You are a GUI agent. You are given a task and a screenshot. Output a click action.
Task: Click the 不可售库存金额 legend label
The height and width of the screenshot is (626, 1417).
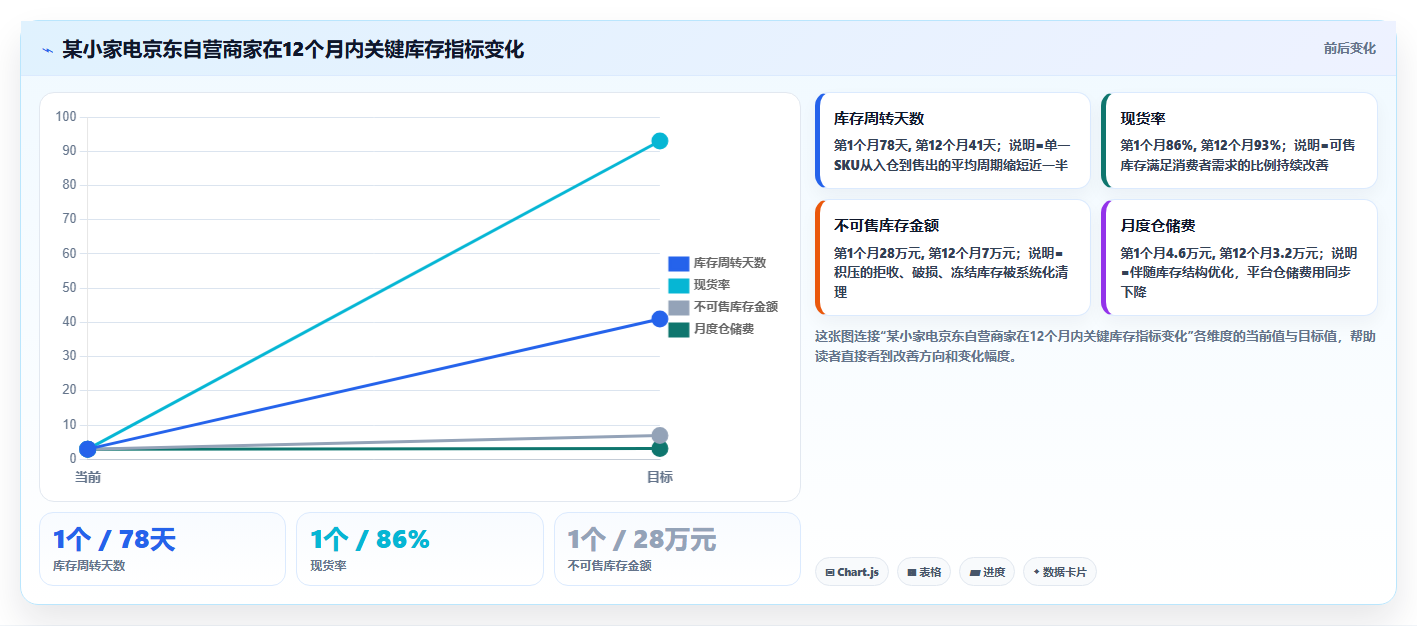click(736, 307)
